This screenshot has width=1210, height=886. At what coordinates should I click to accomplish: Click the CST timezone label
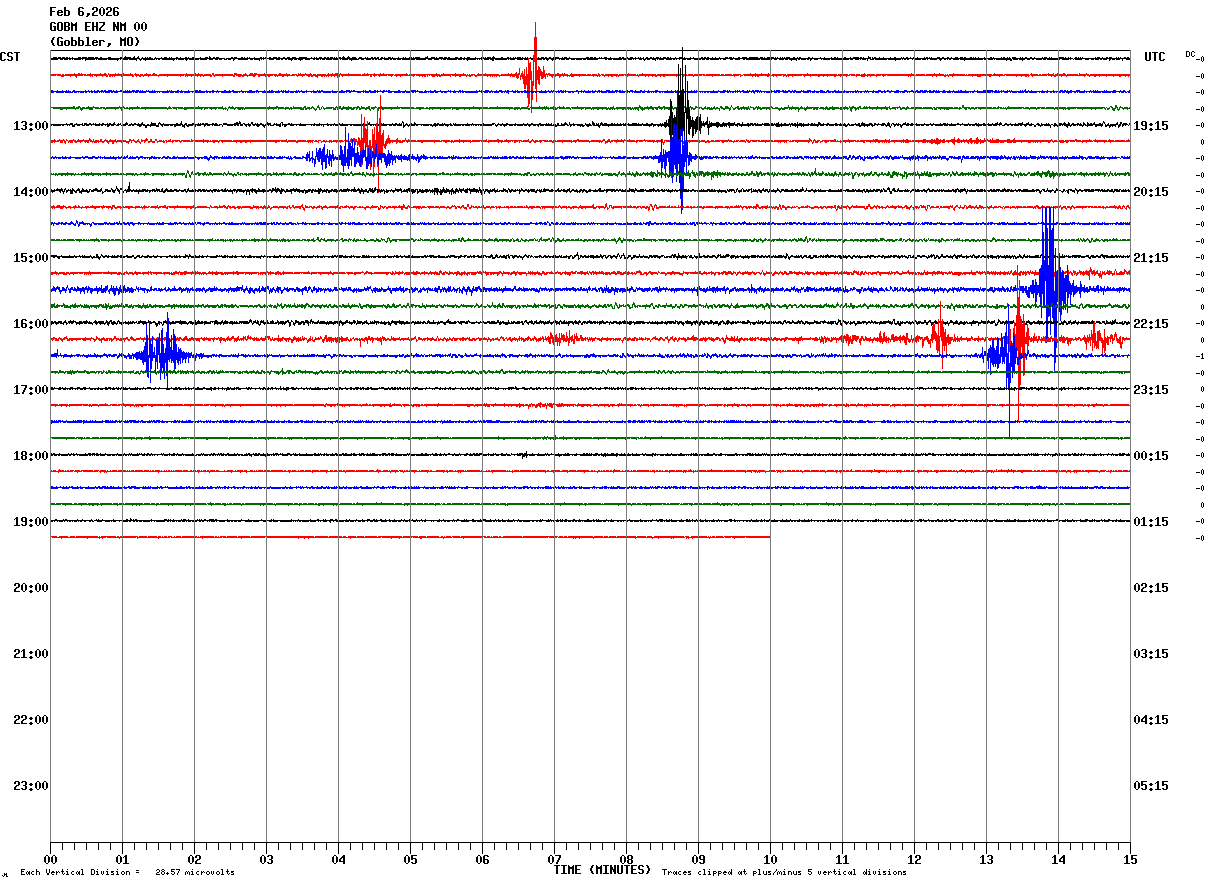coord(10,57)
